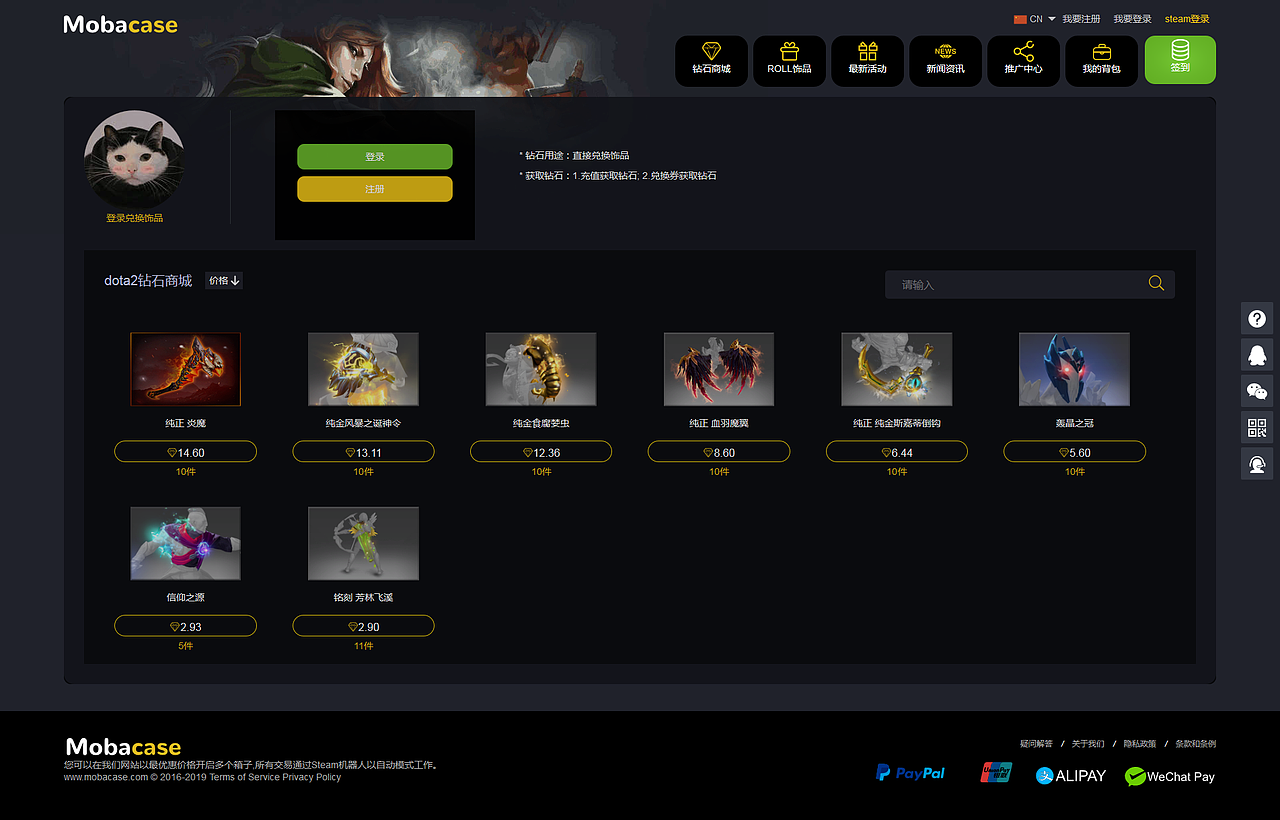Screen dimensions: 1280x820
Task: Open the 新闻资讯 news section
Action: click(x=945, y=61)
